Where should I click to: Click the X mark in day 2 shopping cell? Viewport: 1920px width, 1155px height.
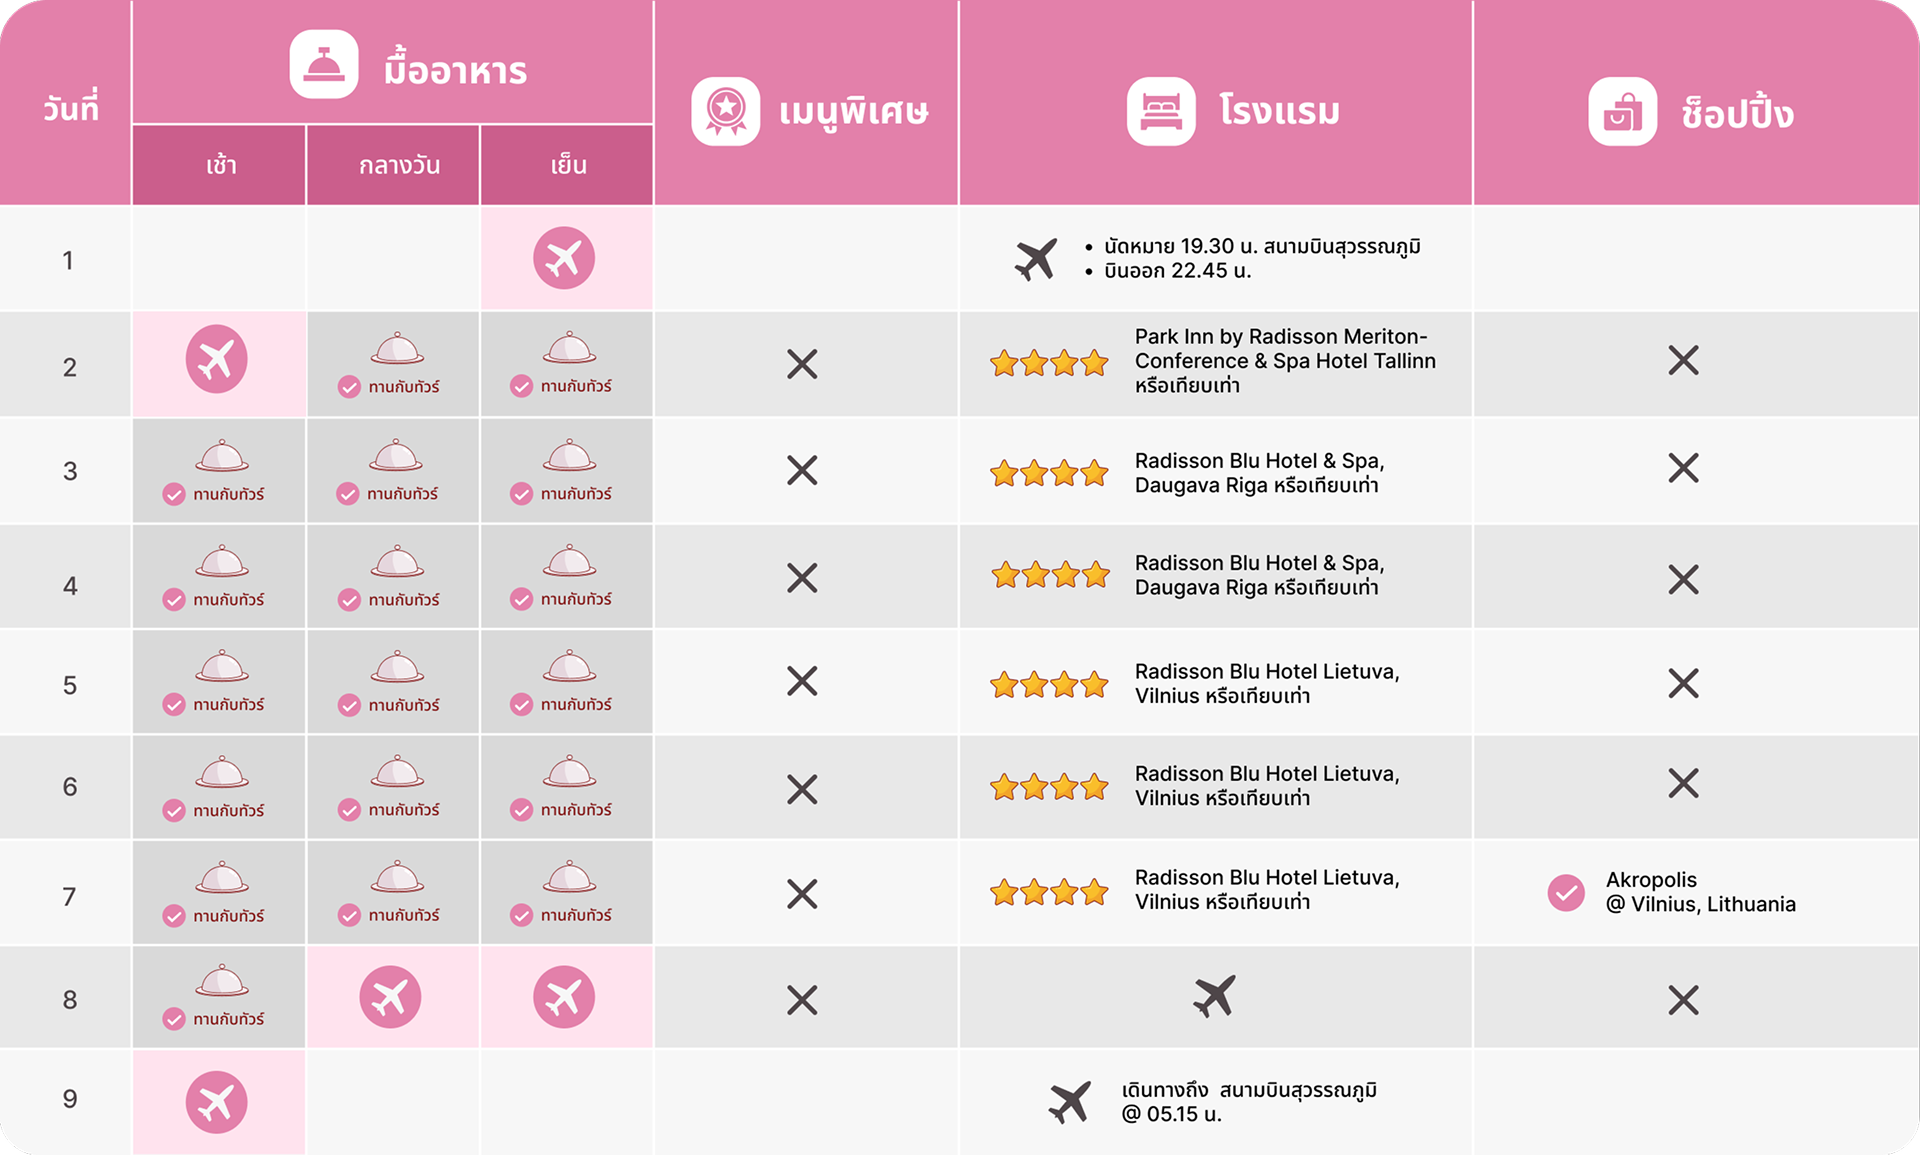point(1683,361)
